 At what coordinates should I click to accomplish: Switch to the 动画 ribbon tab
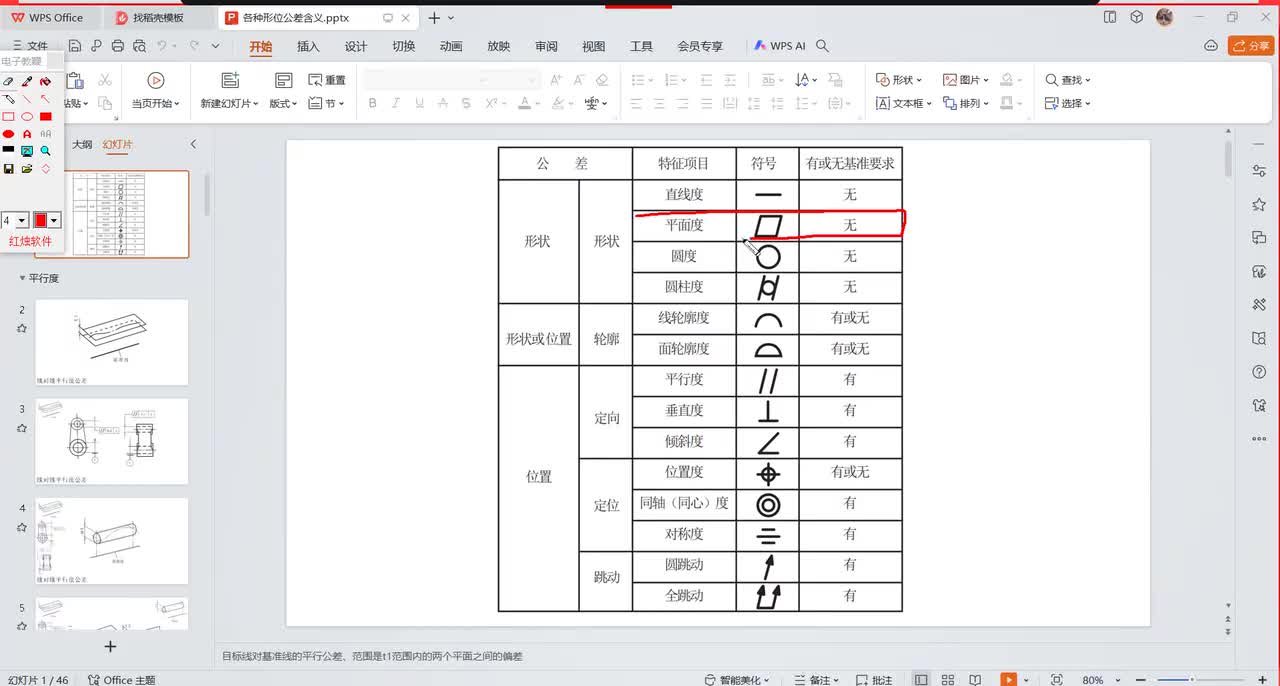tap(451, 46)
